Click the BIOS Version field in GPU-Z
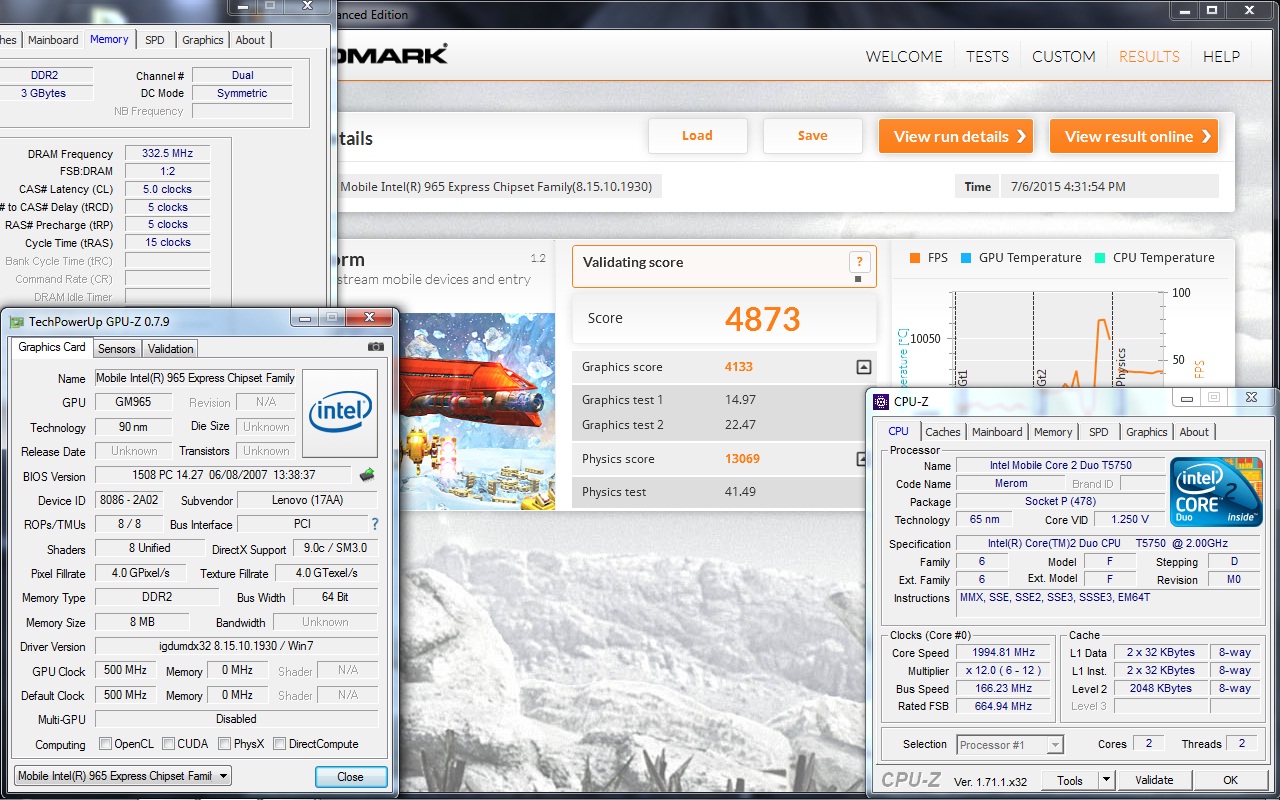Image resolution: width=1280 pixels, height=800 pixels. (x=222, y=476)
